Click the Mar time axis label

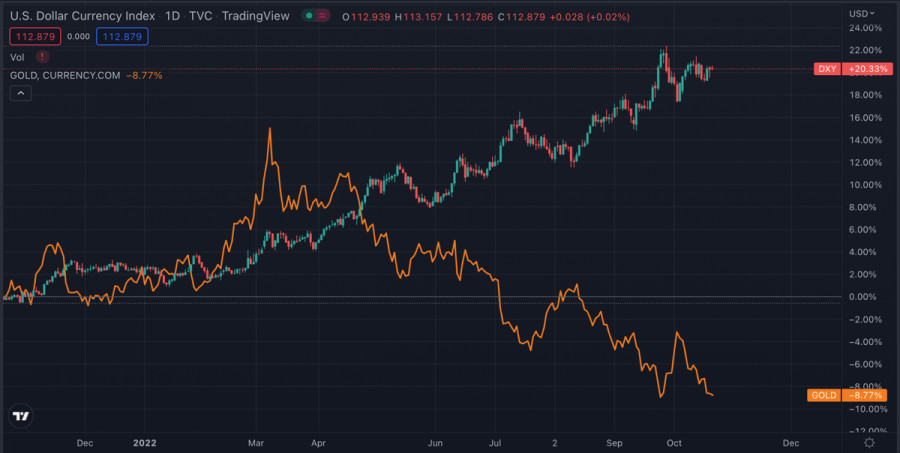coord(257,441)
